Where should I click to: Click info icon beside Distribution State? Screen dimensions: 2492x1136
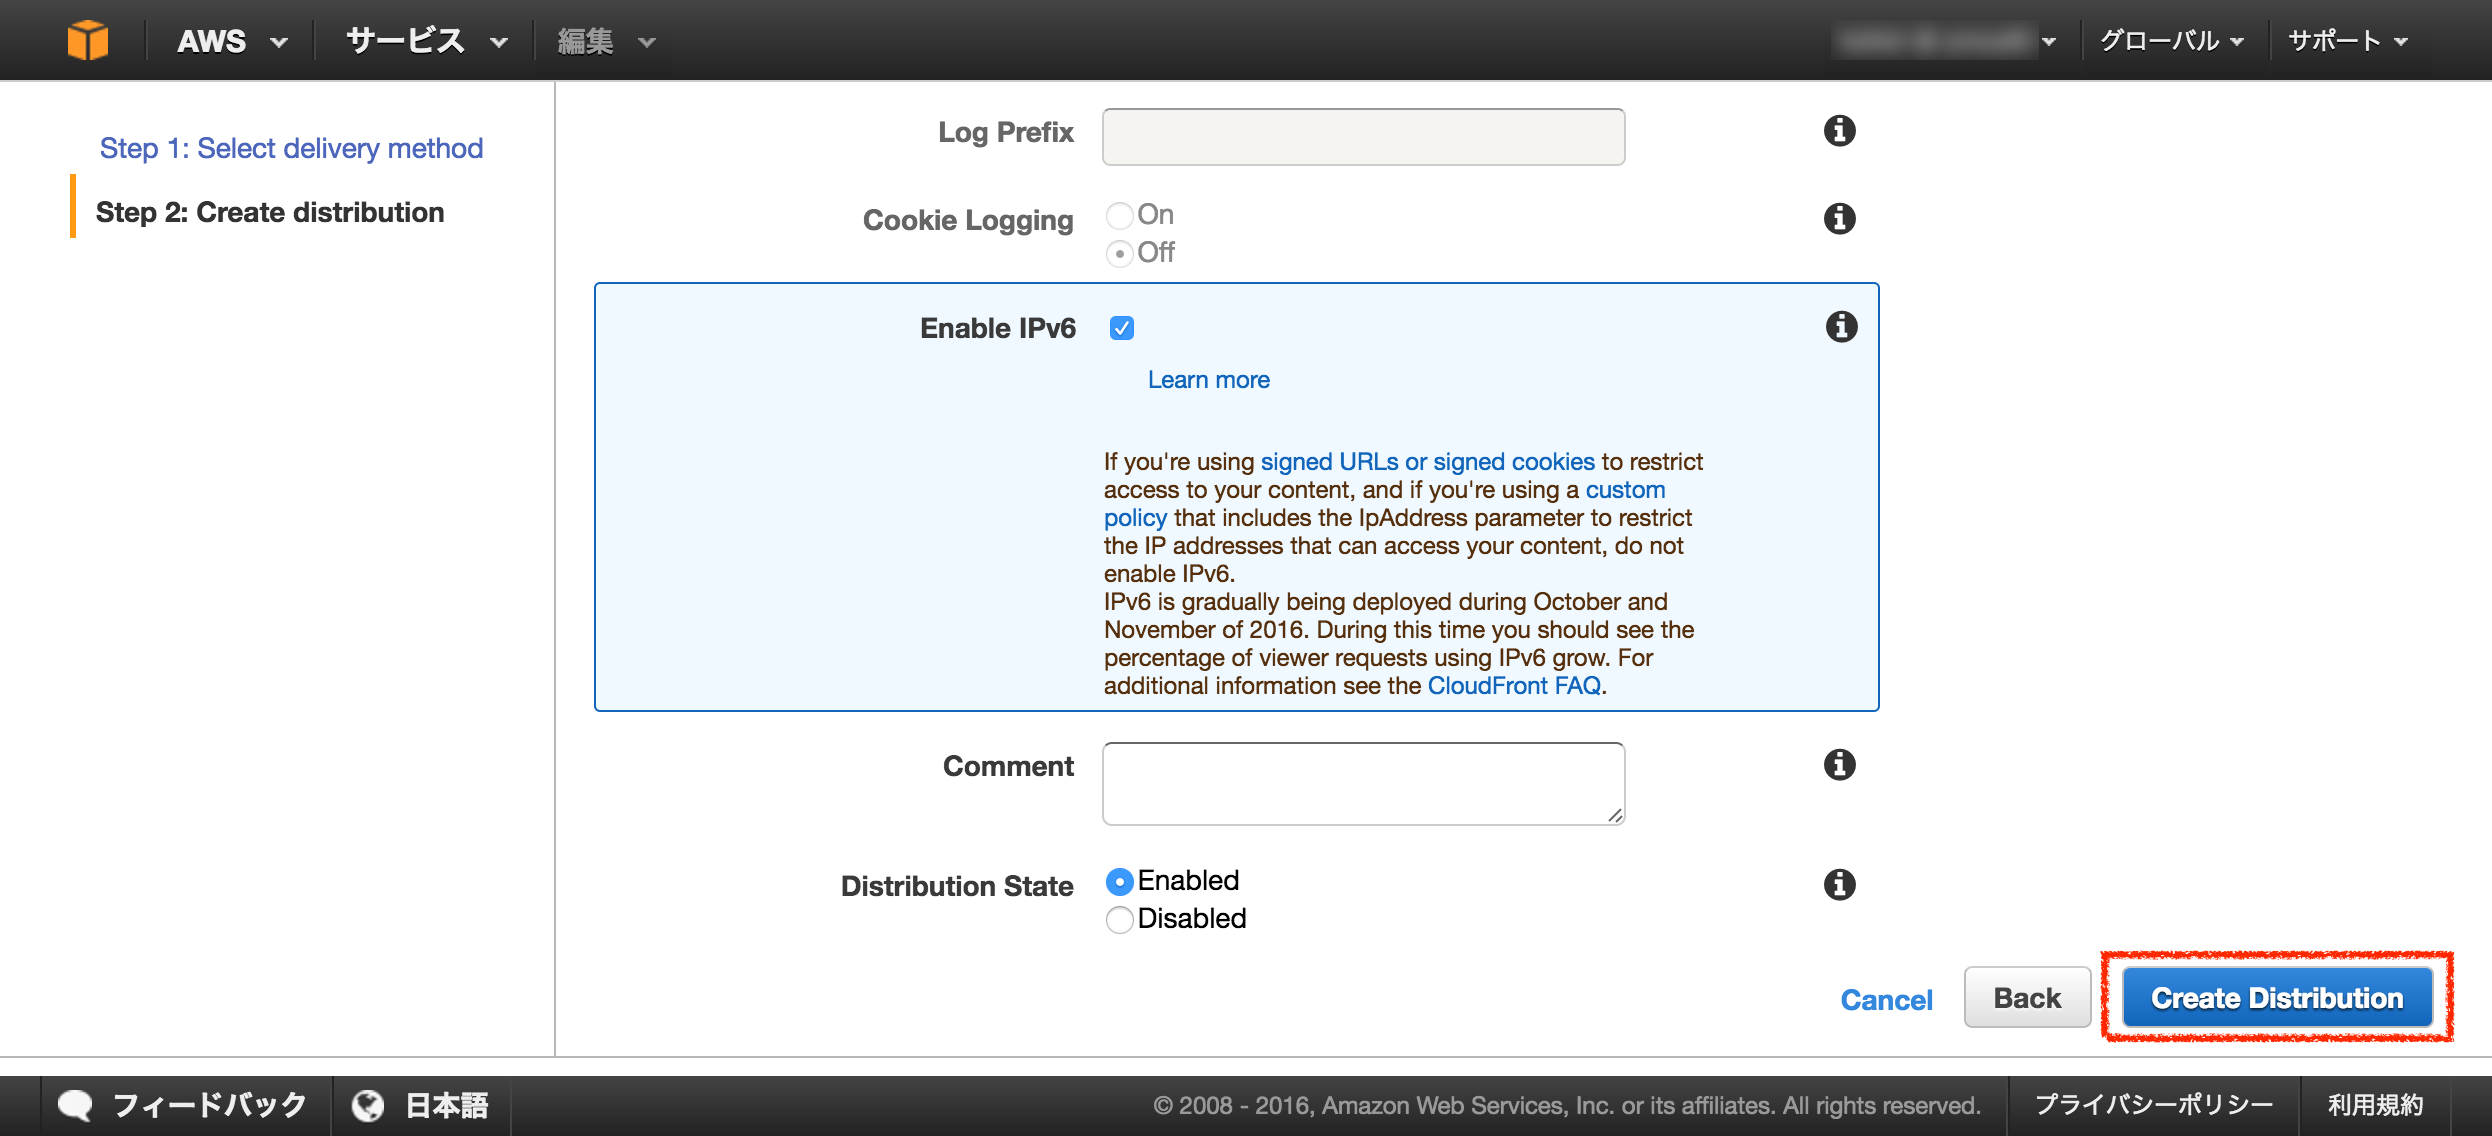pyautogui.click(x=1839, y=885)
